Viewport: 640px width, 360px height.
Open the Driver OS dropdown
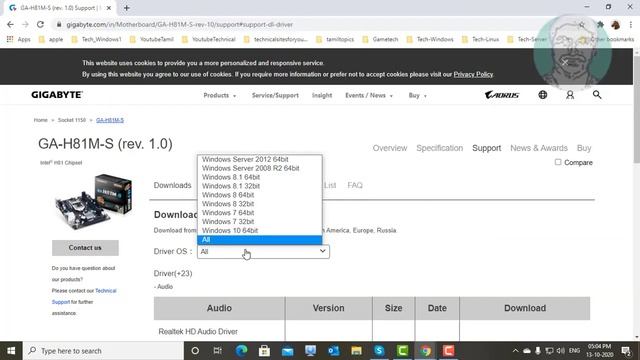pyautogui.click(x=263, y=251)
